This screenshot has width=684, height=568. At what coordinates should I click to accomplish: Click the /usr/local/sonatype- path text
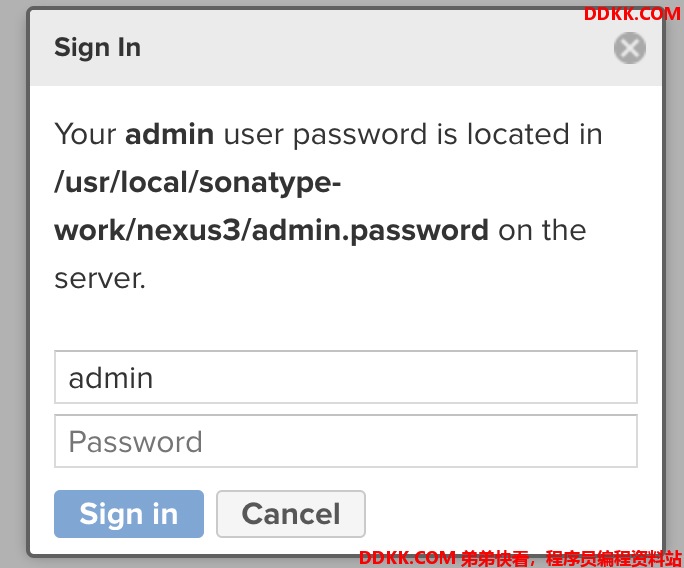[198, 182]
